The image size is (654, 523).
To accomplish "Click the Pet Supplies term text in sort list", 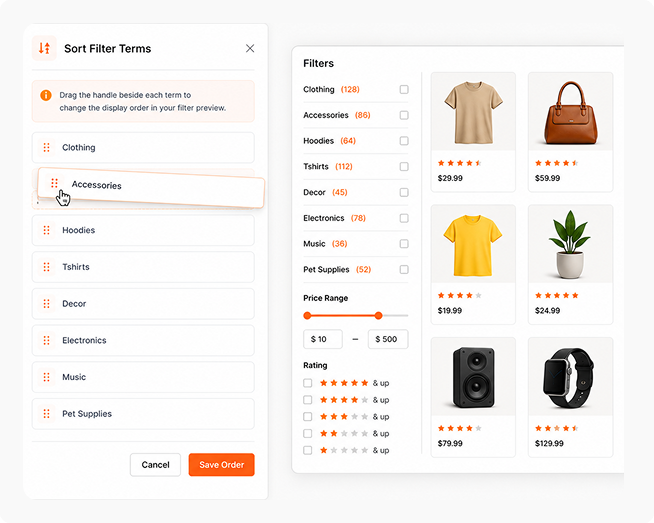I will point(87,414).
